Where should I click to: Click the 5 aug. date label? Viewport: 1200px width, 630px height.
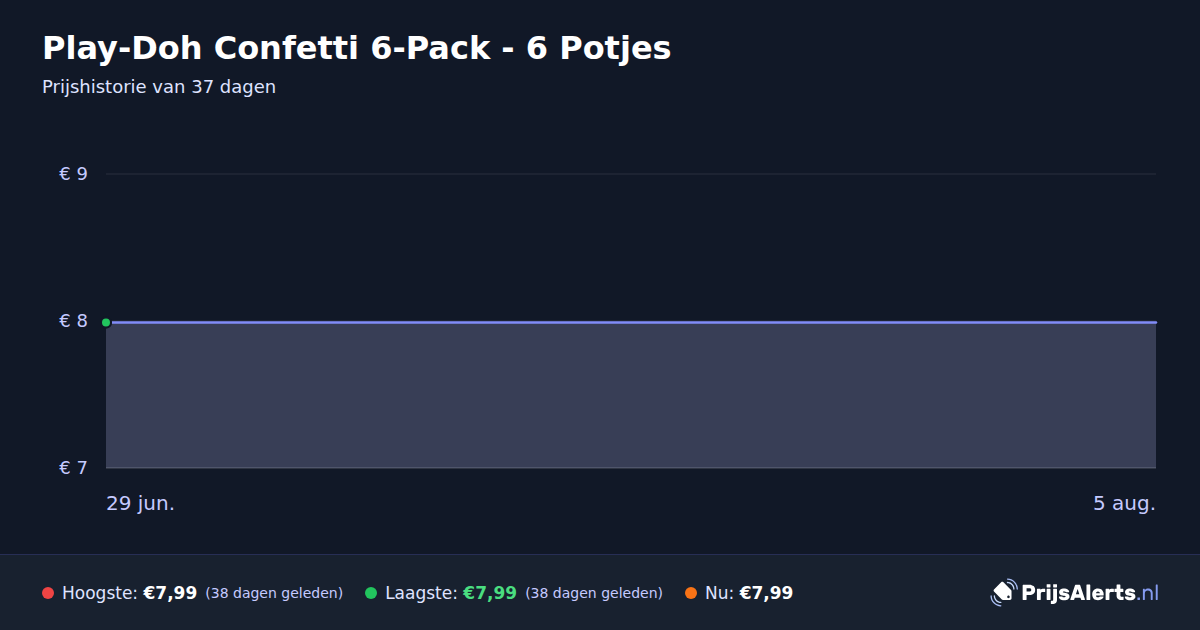click(x=1124, y=503)
